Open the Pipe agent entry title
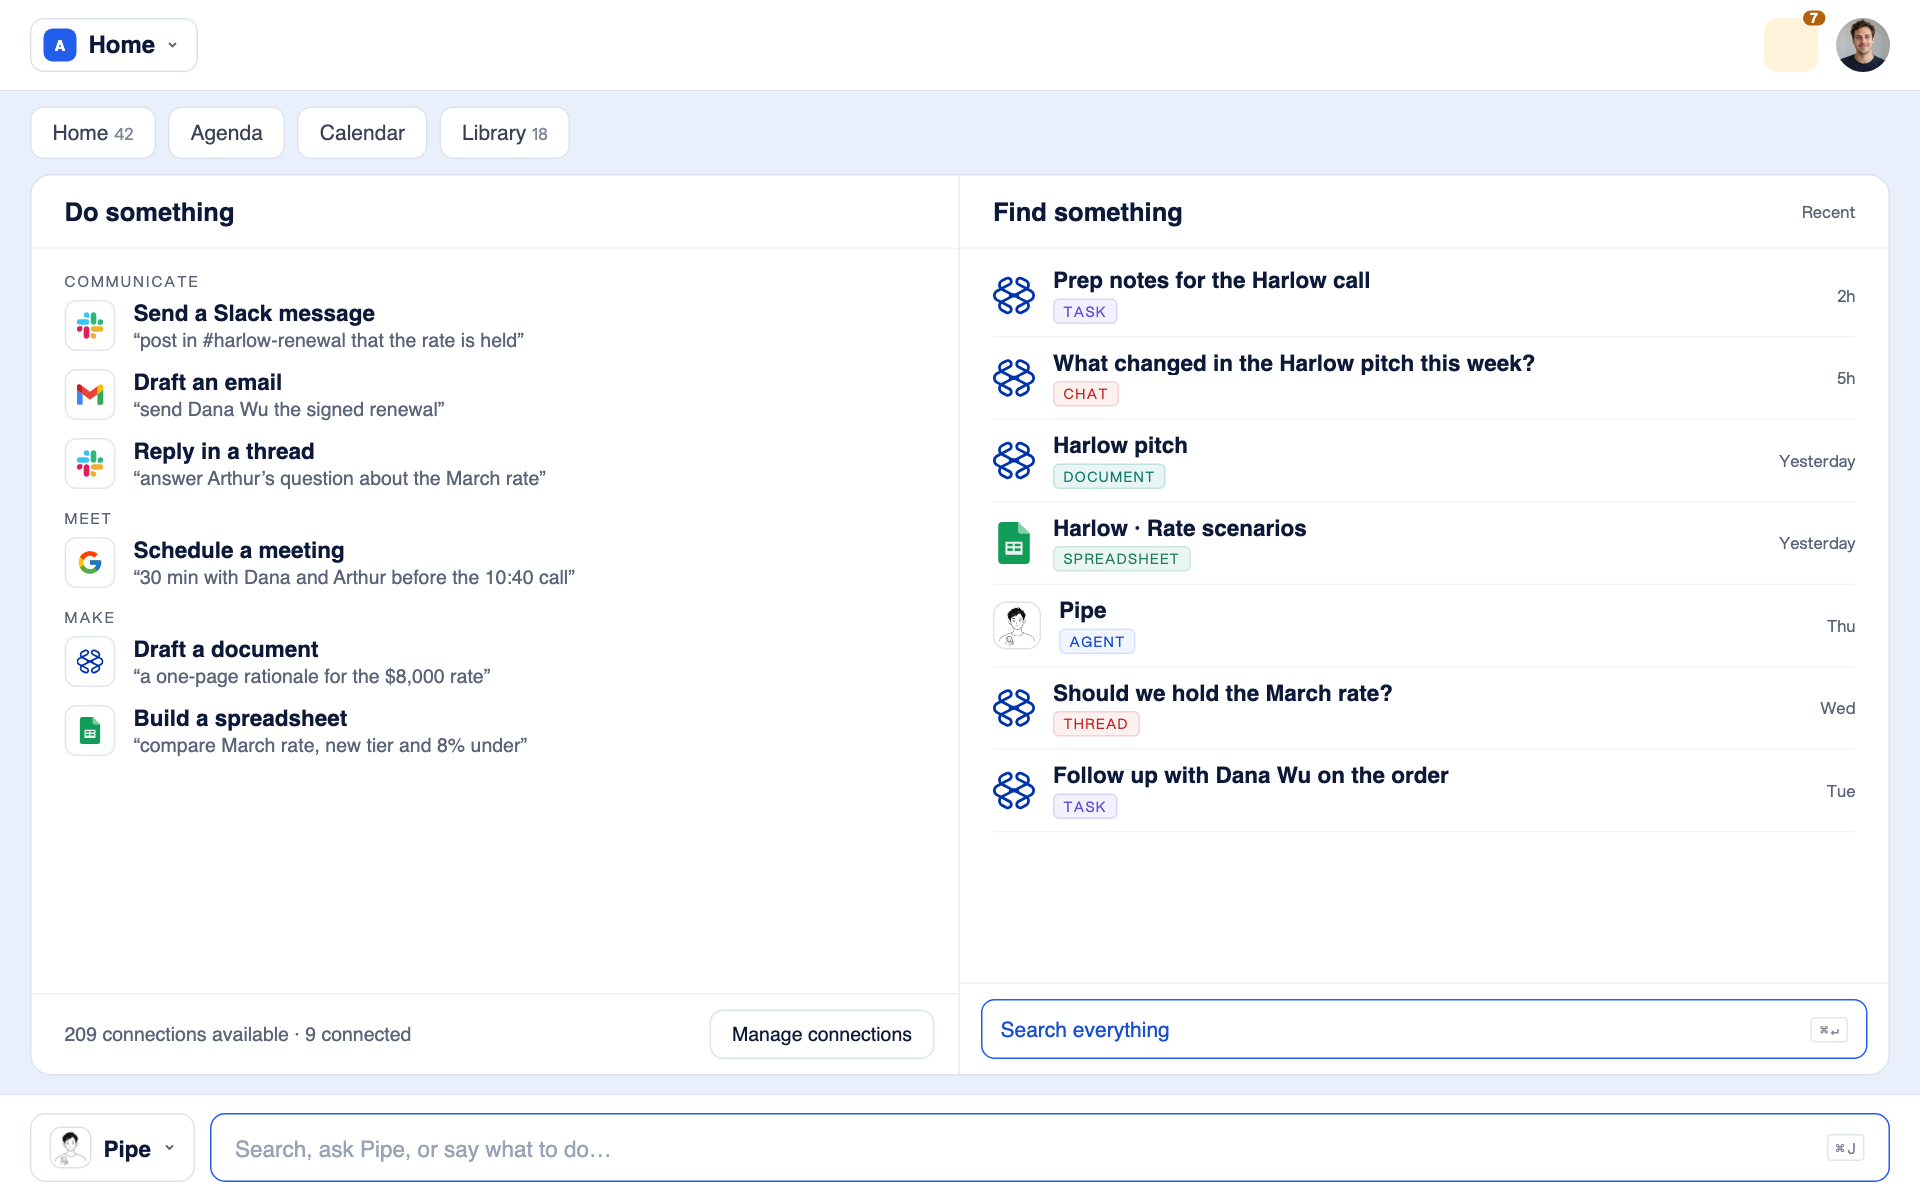The height and width of the screenshot is (1200, 1920). 1082,610
